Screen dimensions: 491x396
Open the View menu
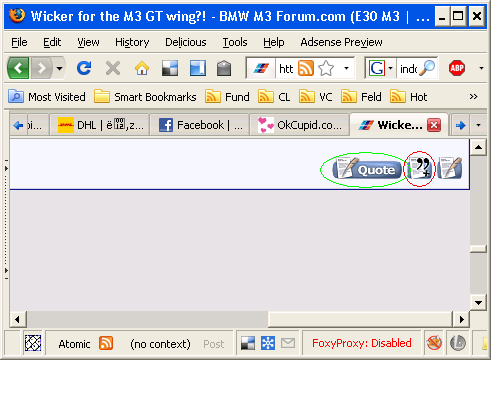(88, 42)
